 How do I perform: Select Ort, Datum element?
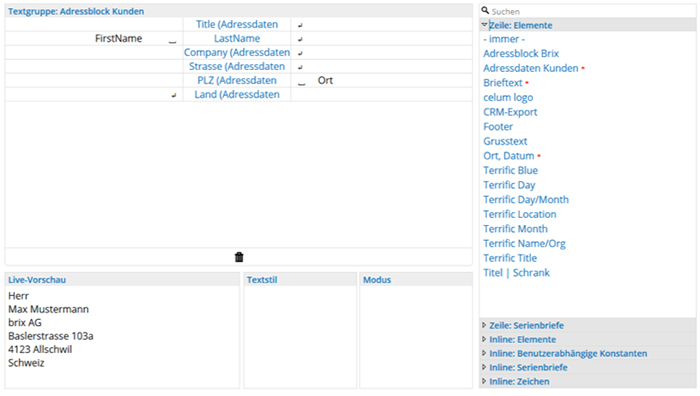tap(509, 156)
